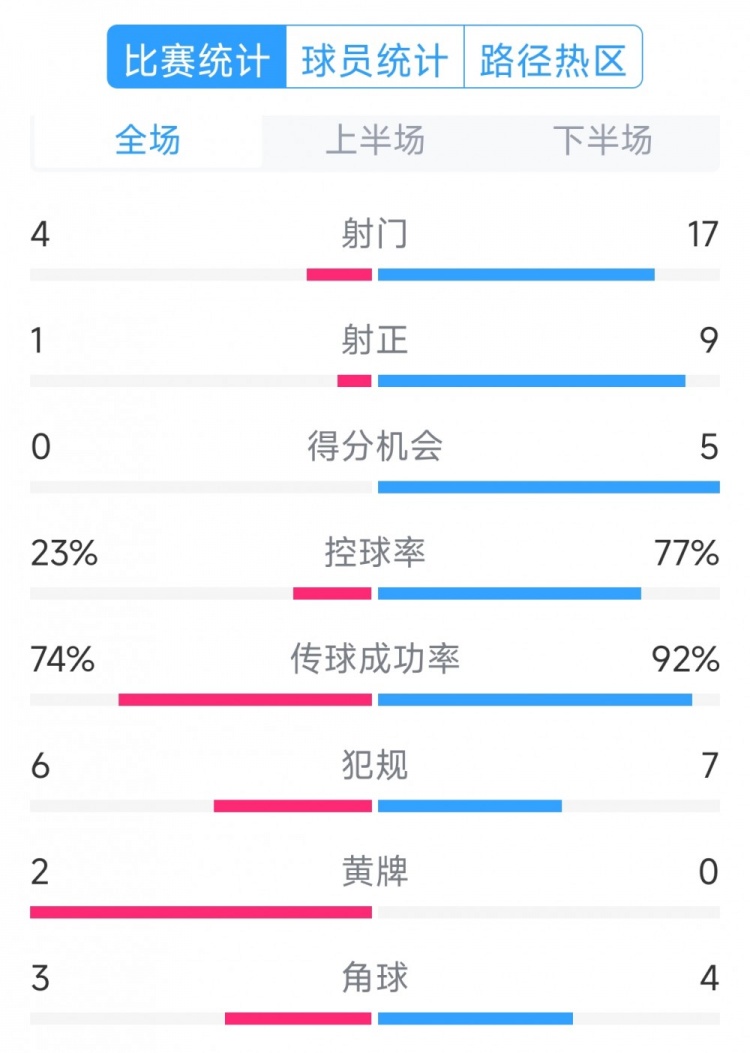Viewport: 750px width, 1053px height.
Task: Click the 角球 stat label
Action: click(x=375, y=977)
